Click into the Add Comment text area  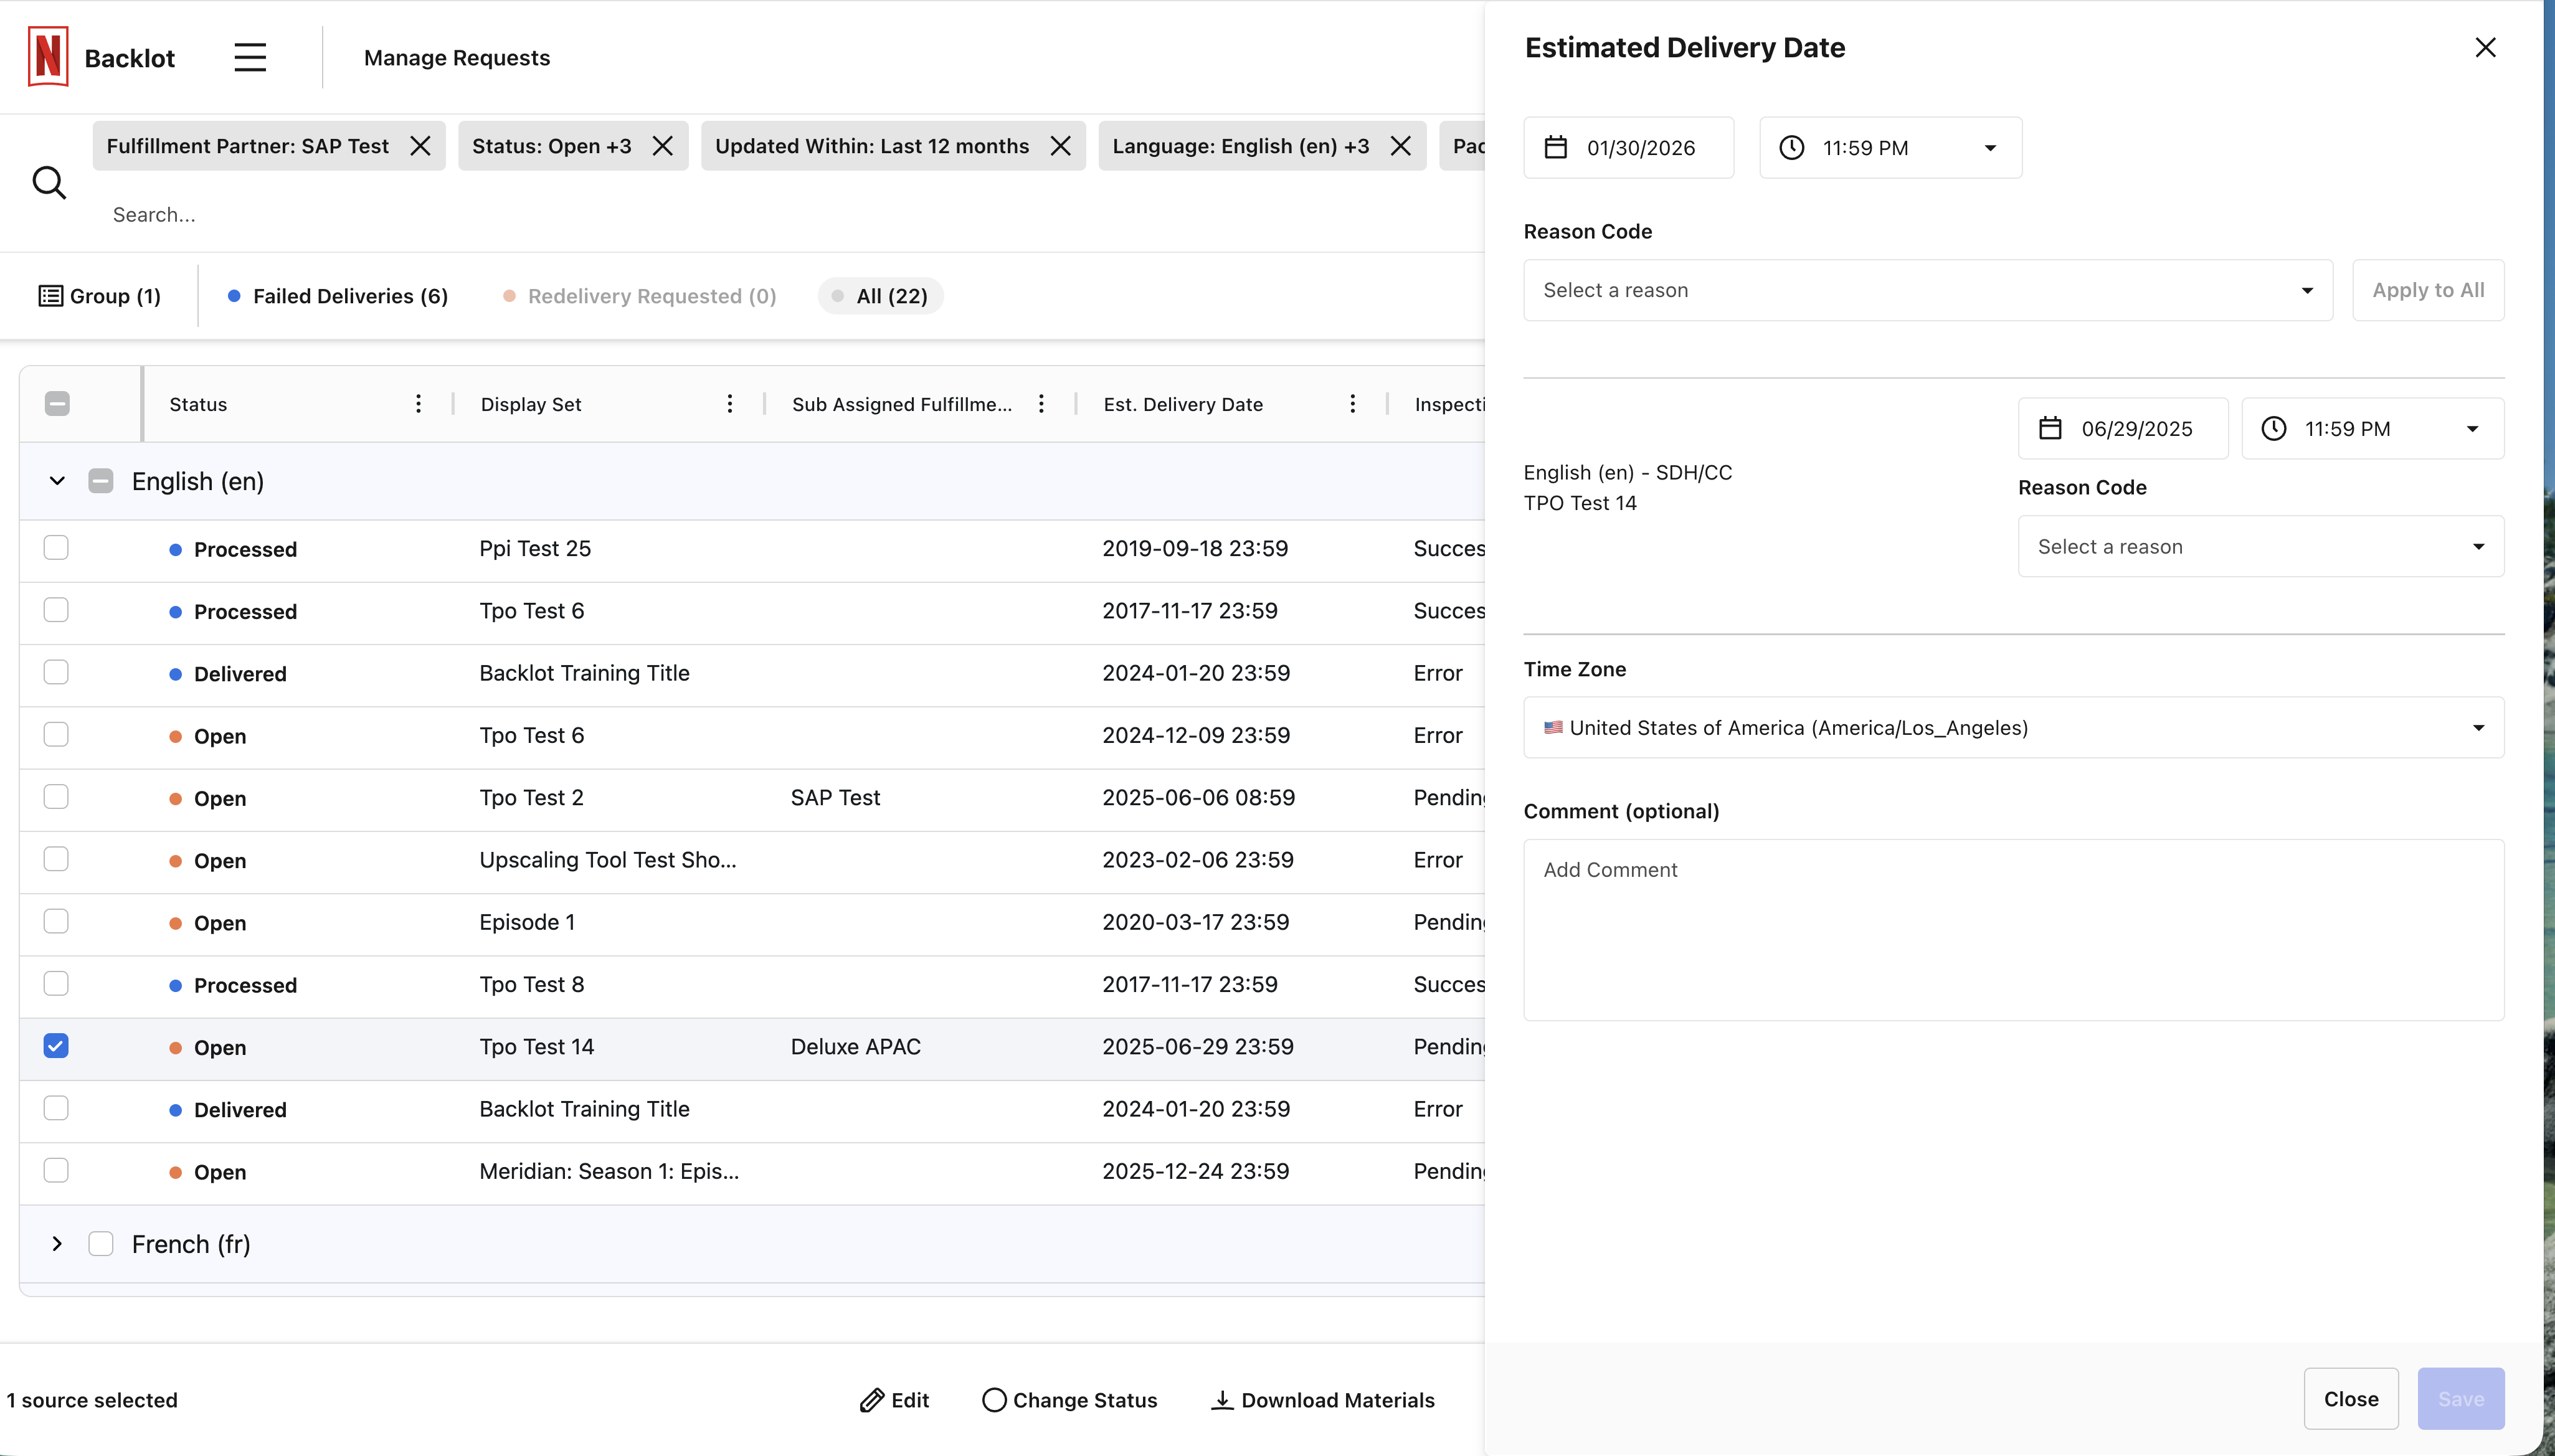[x=2013, y=930]
